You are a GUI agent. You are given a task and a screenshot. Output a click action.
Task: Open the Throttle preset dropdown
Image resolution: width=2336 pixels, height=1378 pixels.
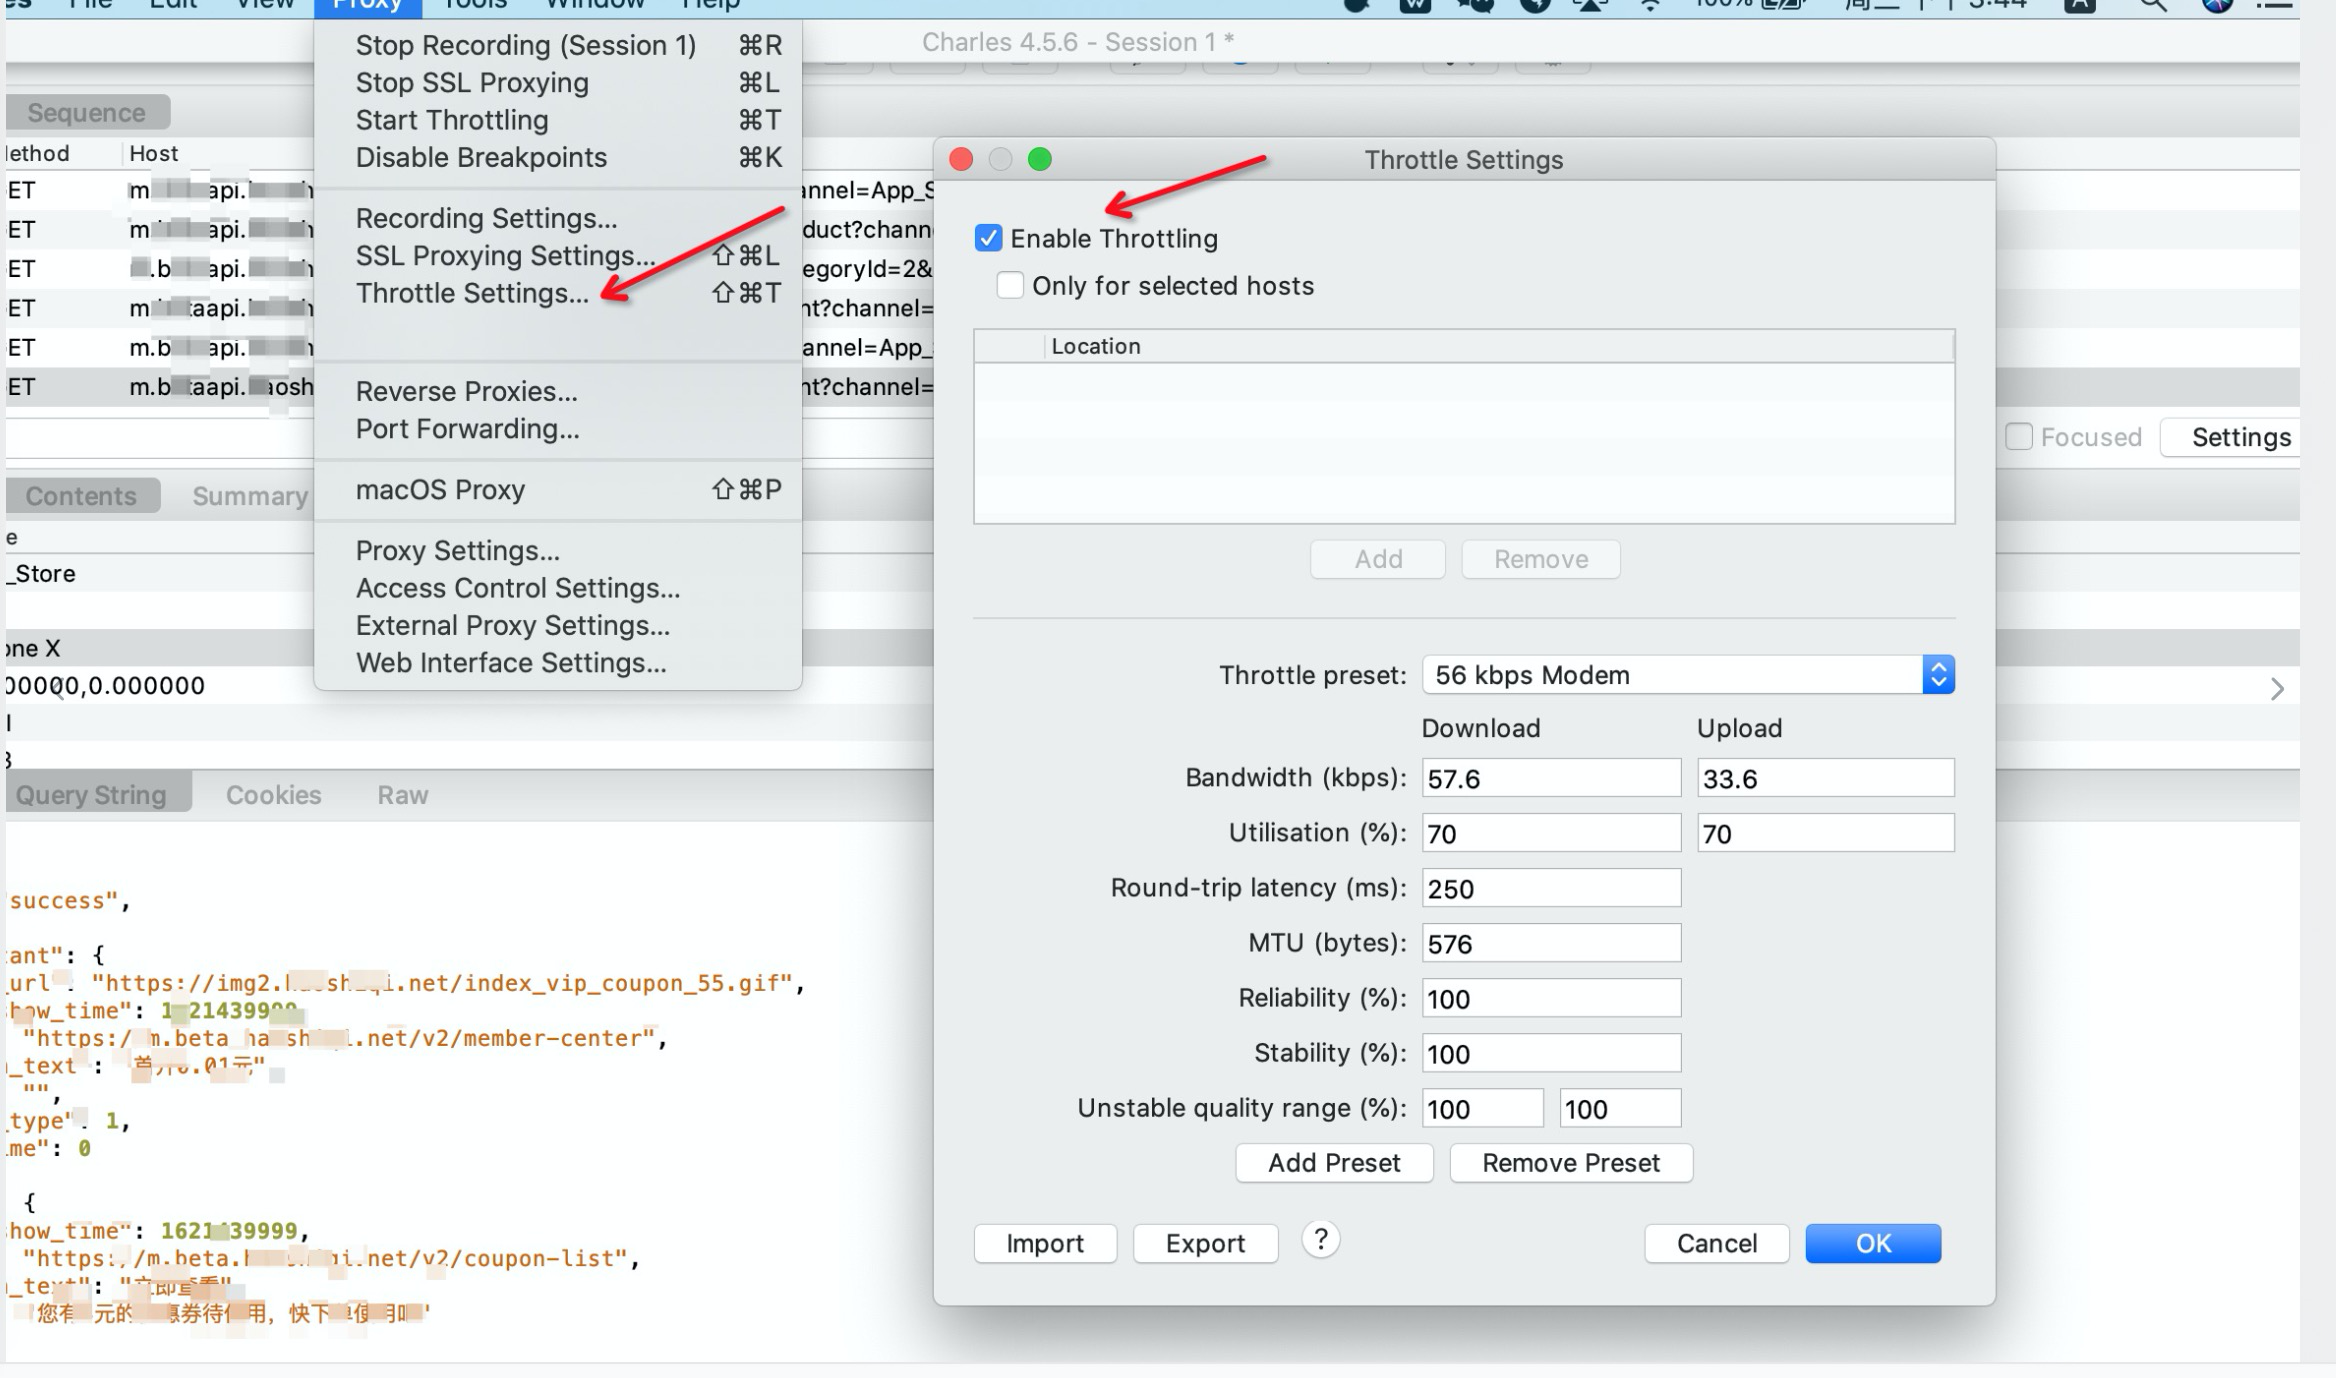pos(1687,675)
